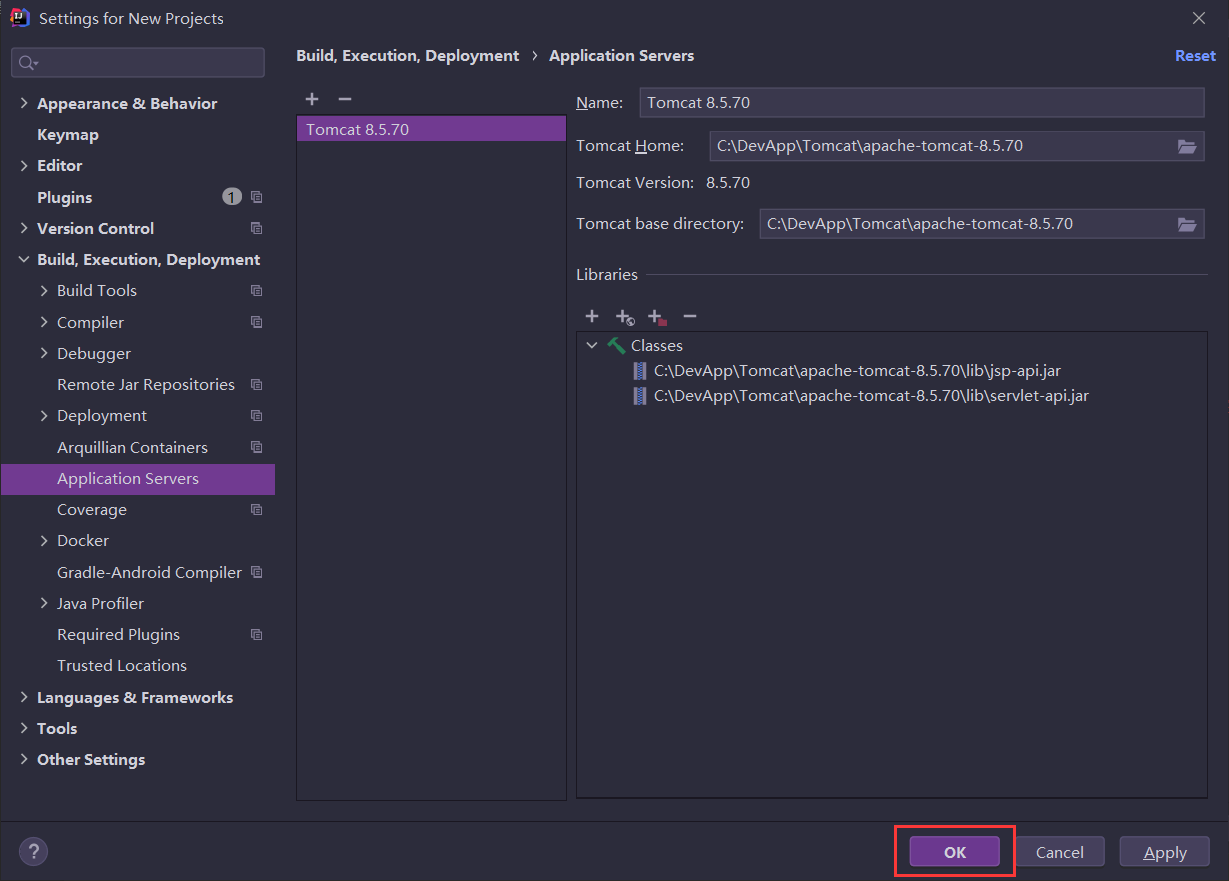Browse for Tomcat base directory folder
This screenshot has height=881, width=1229.
[x=1186, y=224]
